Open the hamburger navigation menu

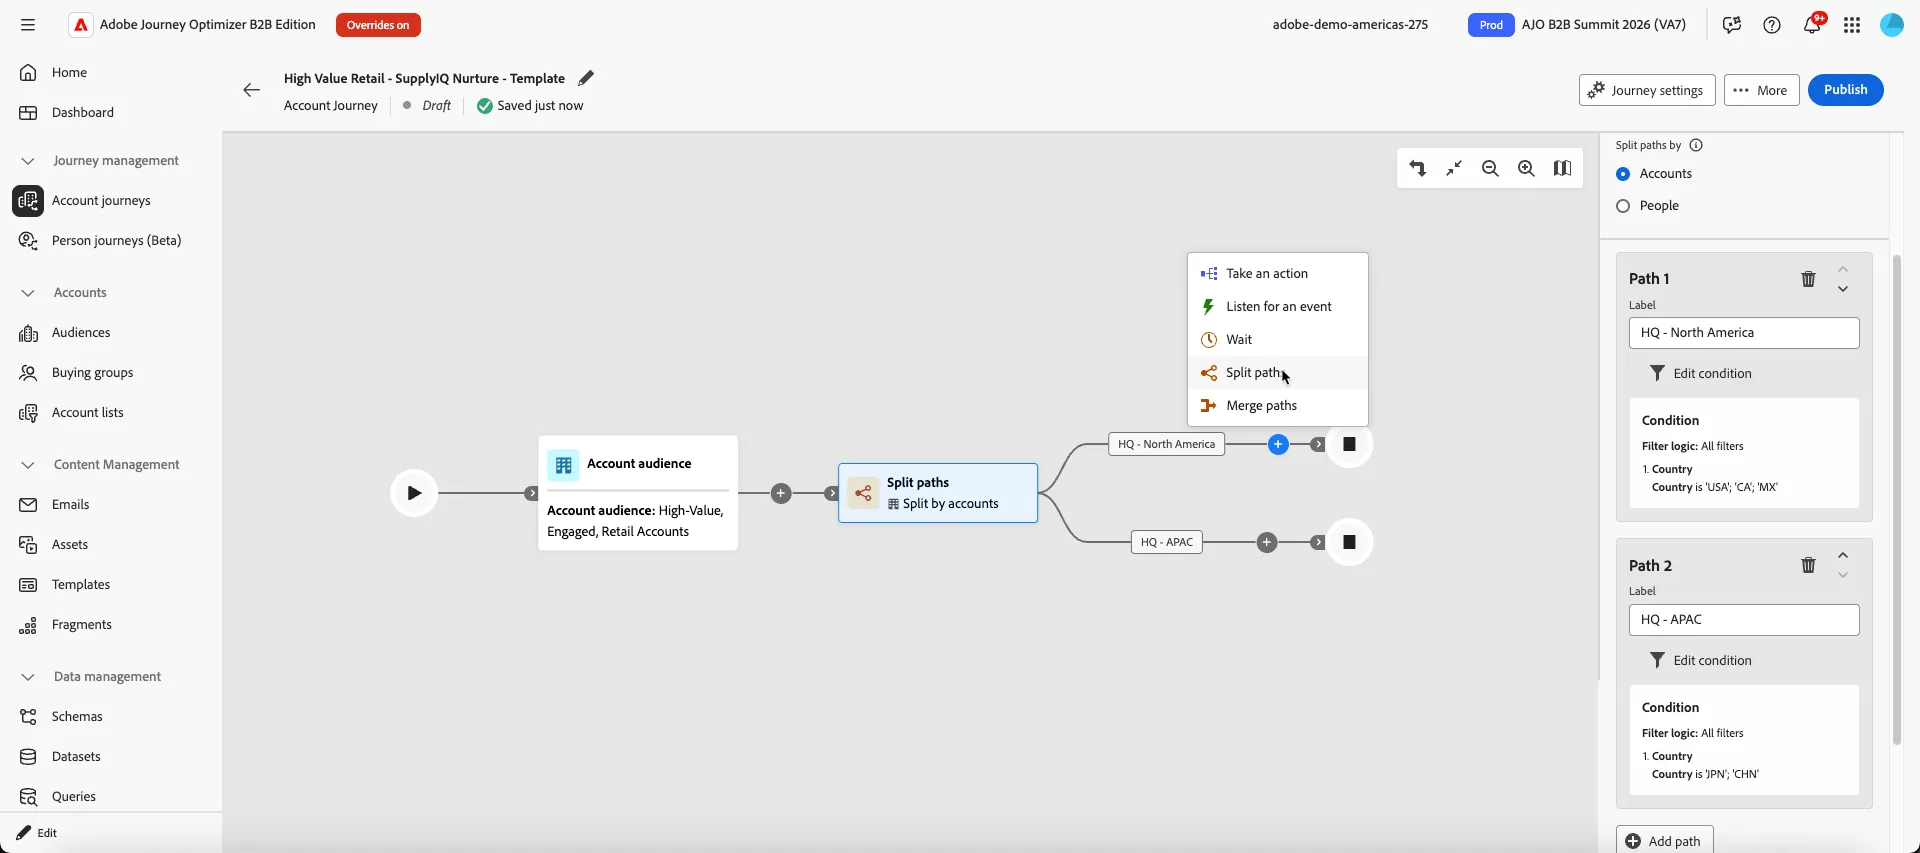[28, 25]
